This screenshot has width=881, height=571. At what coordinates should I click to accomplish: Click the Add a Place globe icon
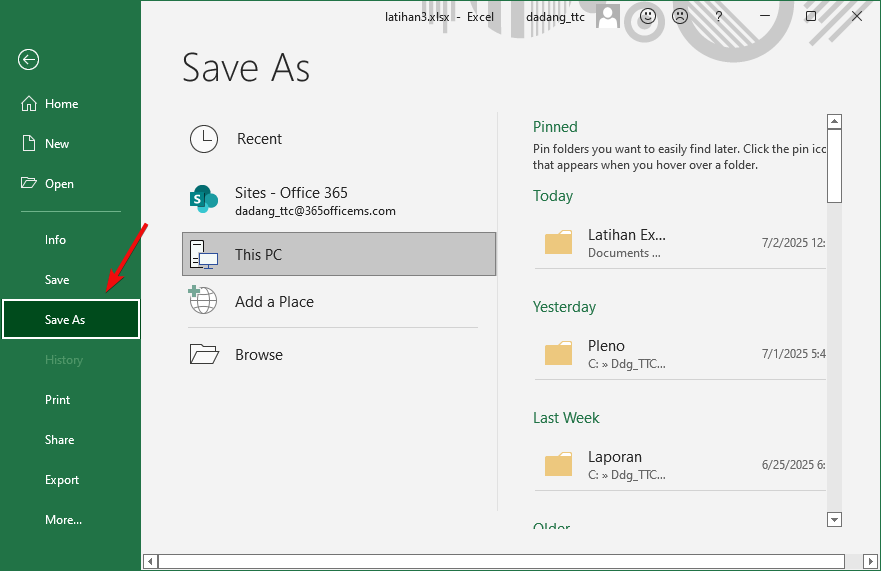[203, 300]
